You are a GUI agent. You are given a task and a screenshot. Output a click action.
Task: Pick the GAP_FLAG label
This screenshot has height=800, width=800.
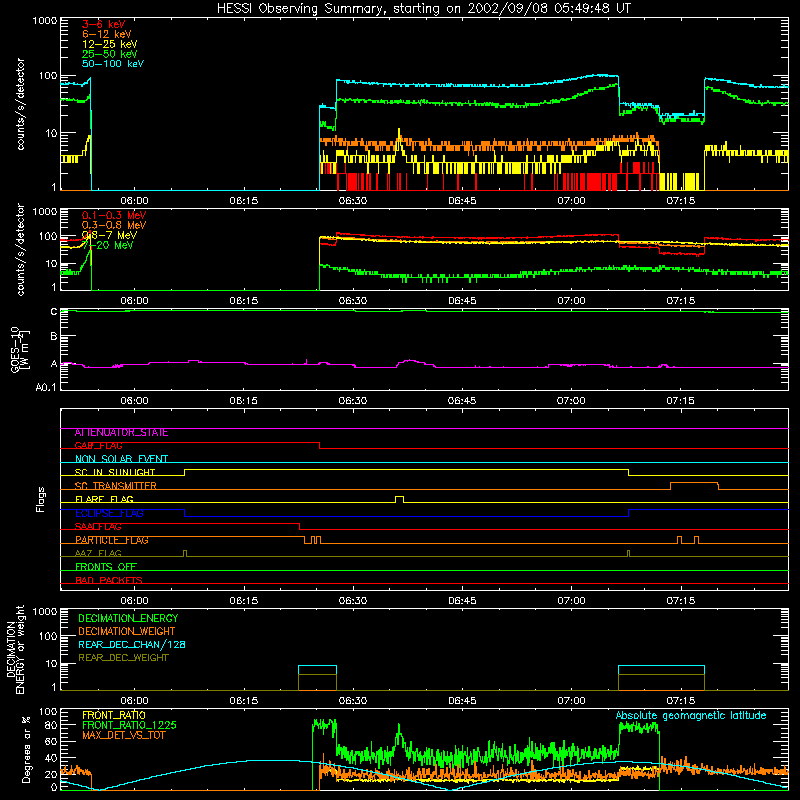tap(98, 446)
